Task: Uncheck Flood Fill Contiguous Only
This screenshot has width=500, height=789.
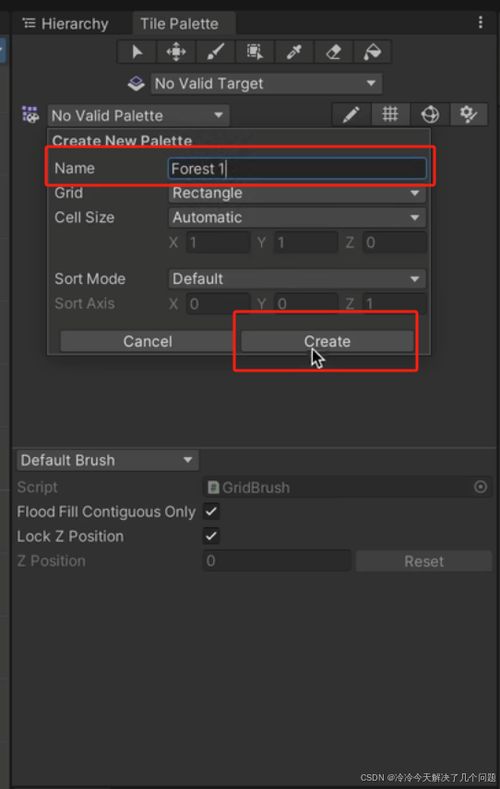Action: [x=211, y=512]
